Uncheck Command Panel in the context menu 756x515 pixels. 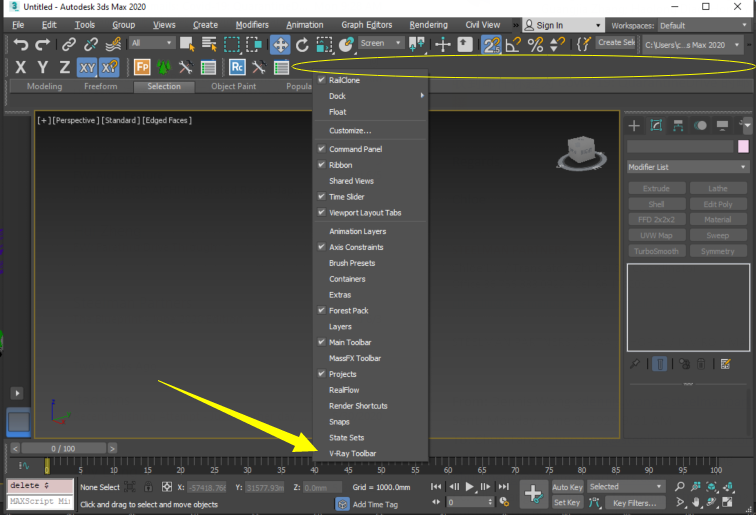[x=370, y=149]
